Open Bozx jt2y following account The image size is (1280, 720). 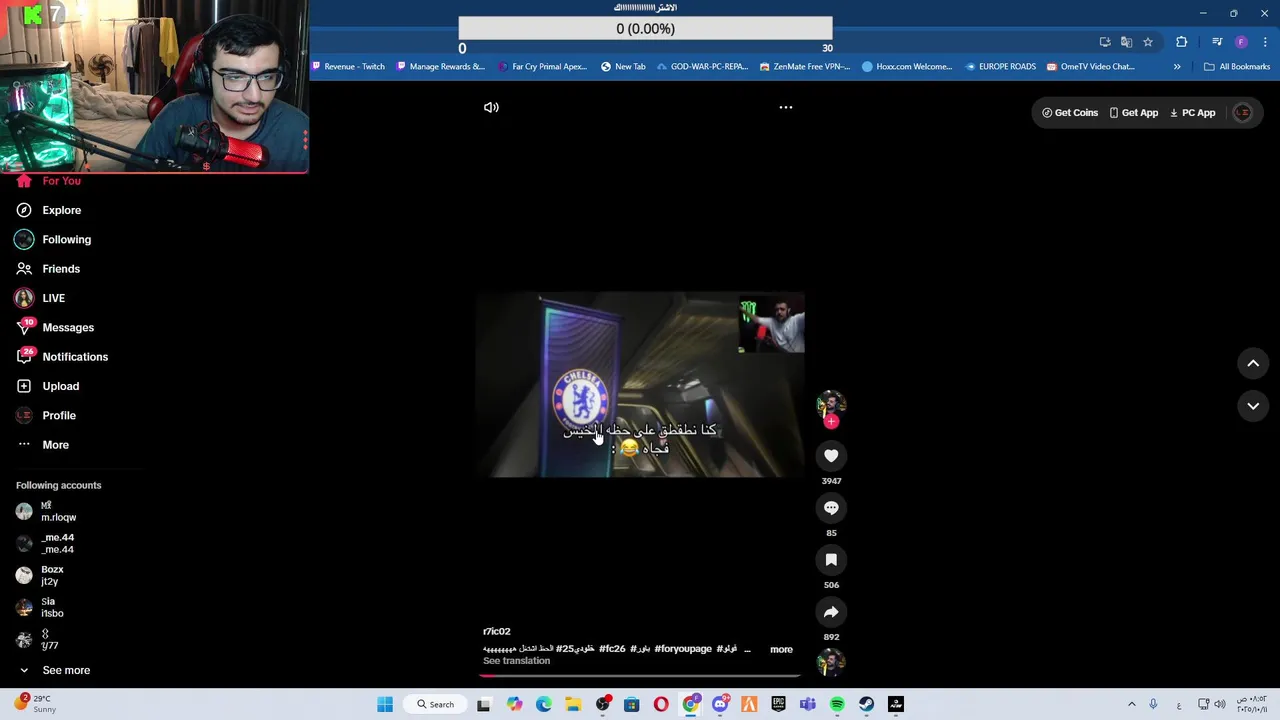pyautogui.click(x=40, y=575)
